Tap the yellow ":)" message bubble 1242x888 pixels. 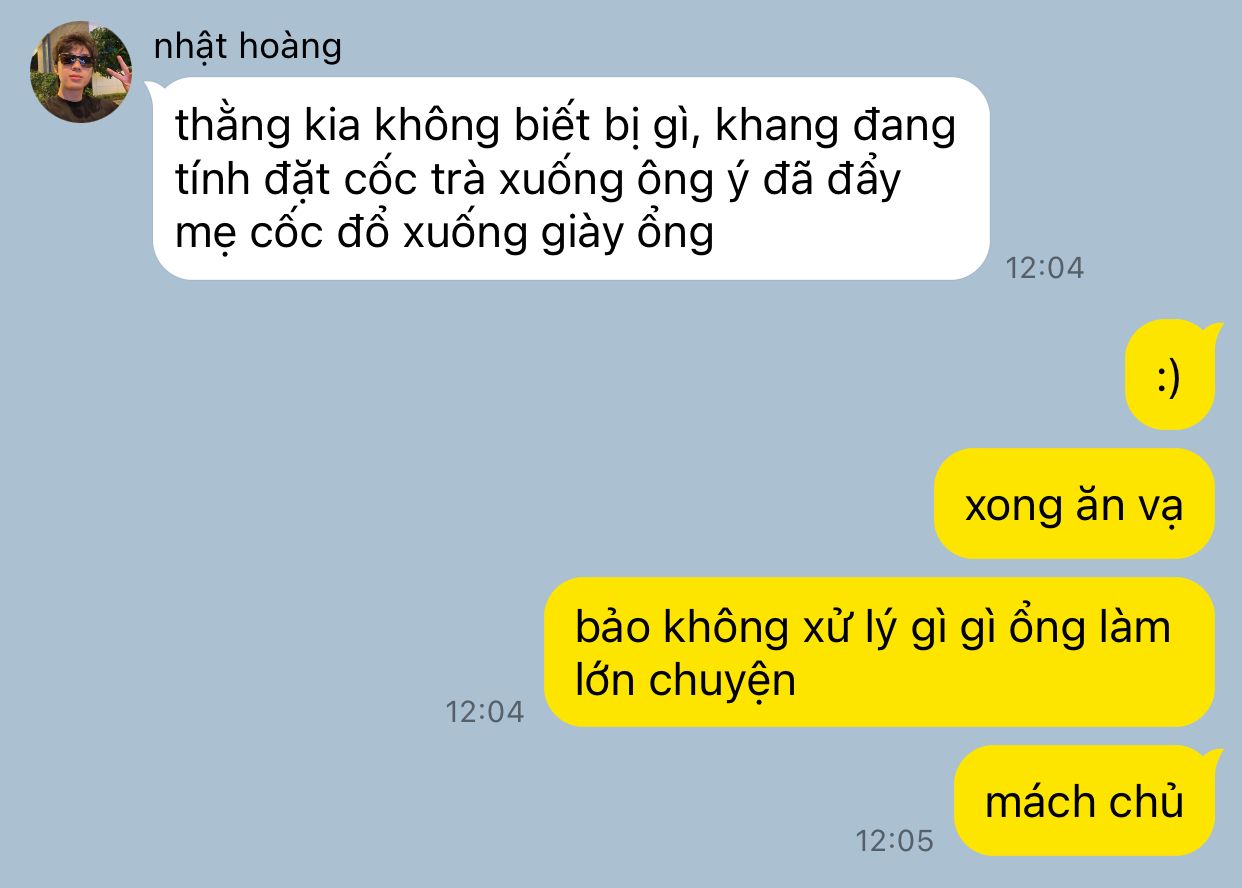click(x=1171, y=374)
